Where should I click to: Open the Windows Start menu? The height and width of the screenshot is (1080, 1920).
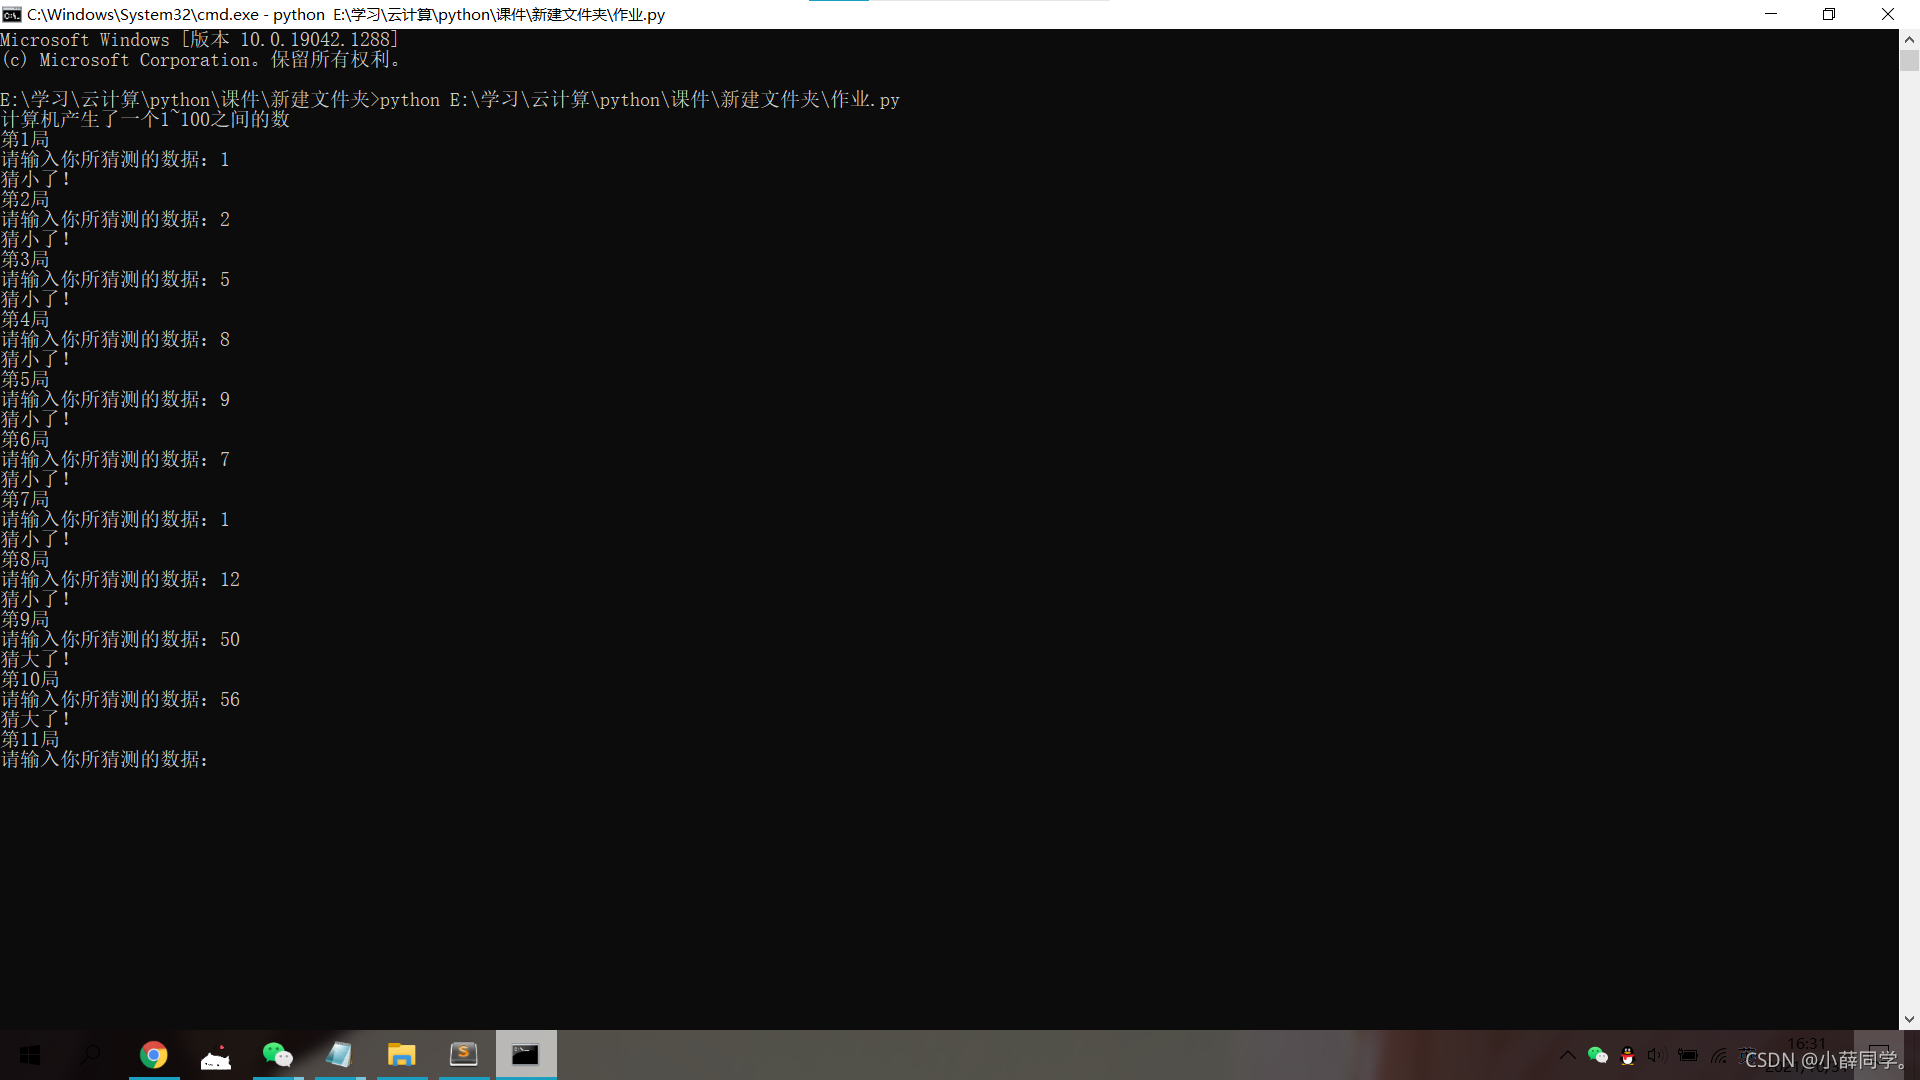click(x=30, y=1055)
